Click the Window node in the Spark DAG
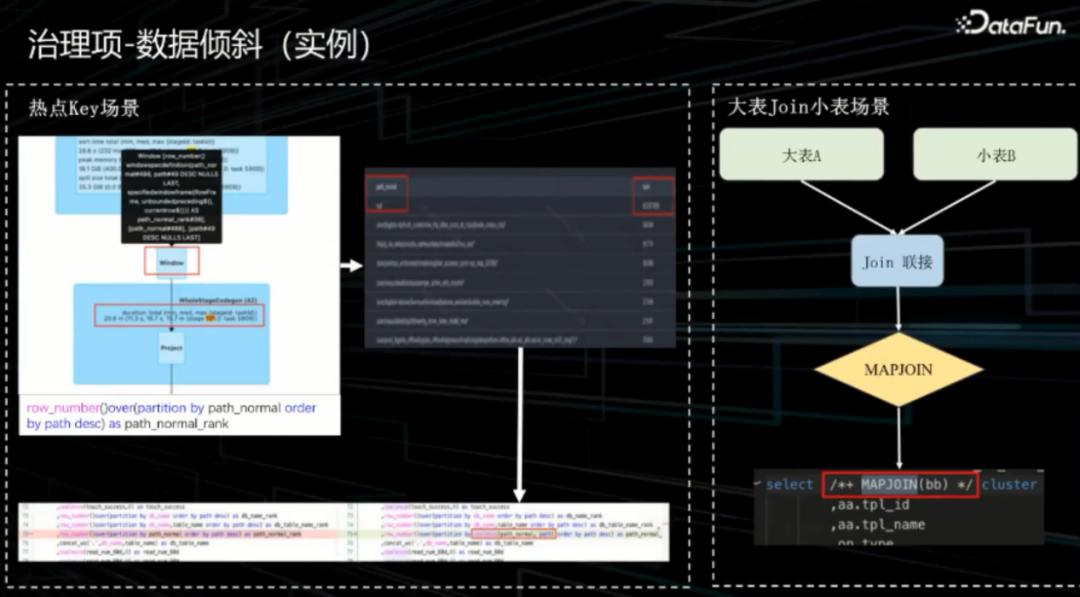The image size is (1080, 597). 172,262
